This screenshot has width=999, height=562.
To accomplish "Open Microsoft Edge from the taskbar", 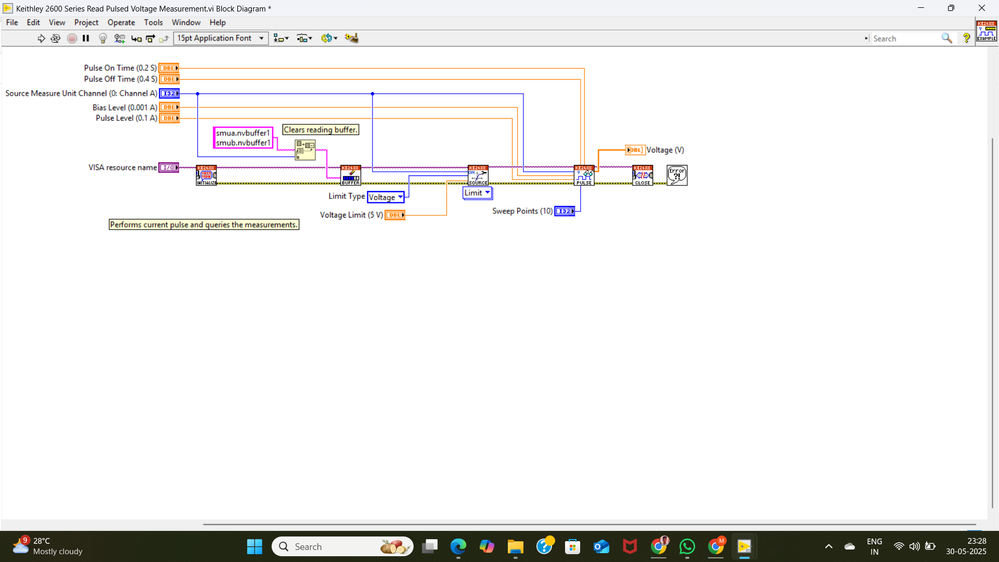I will pos(458,547).
